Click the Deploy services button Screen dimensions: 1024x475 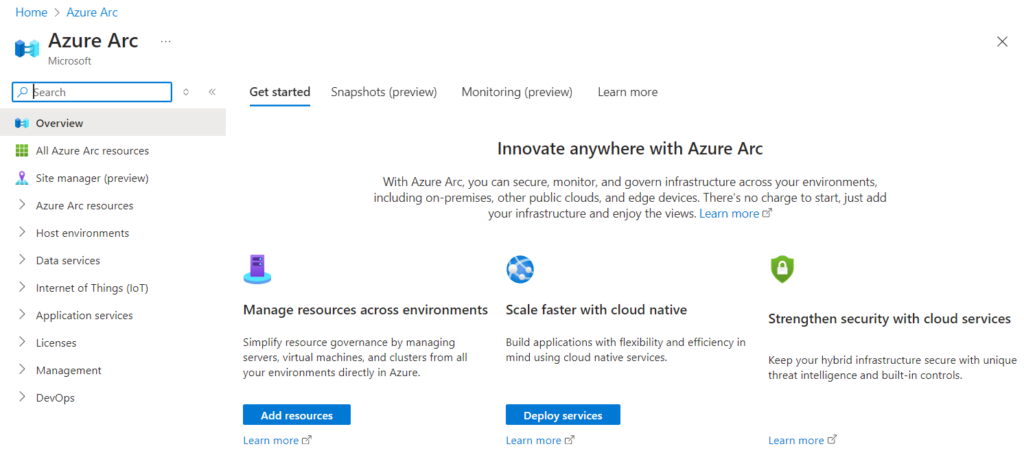coord(563,415)
